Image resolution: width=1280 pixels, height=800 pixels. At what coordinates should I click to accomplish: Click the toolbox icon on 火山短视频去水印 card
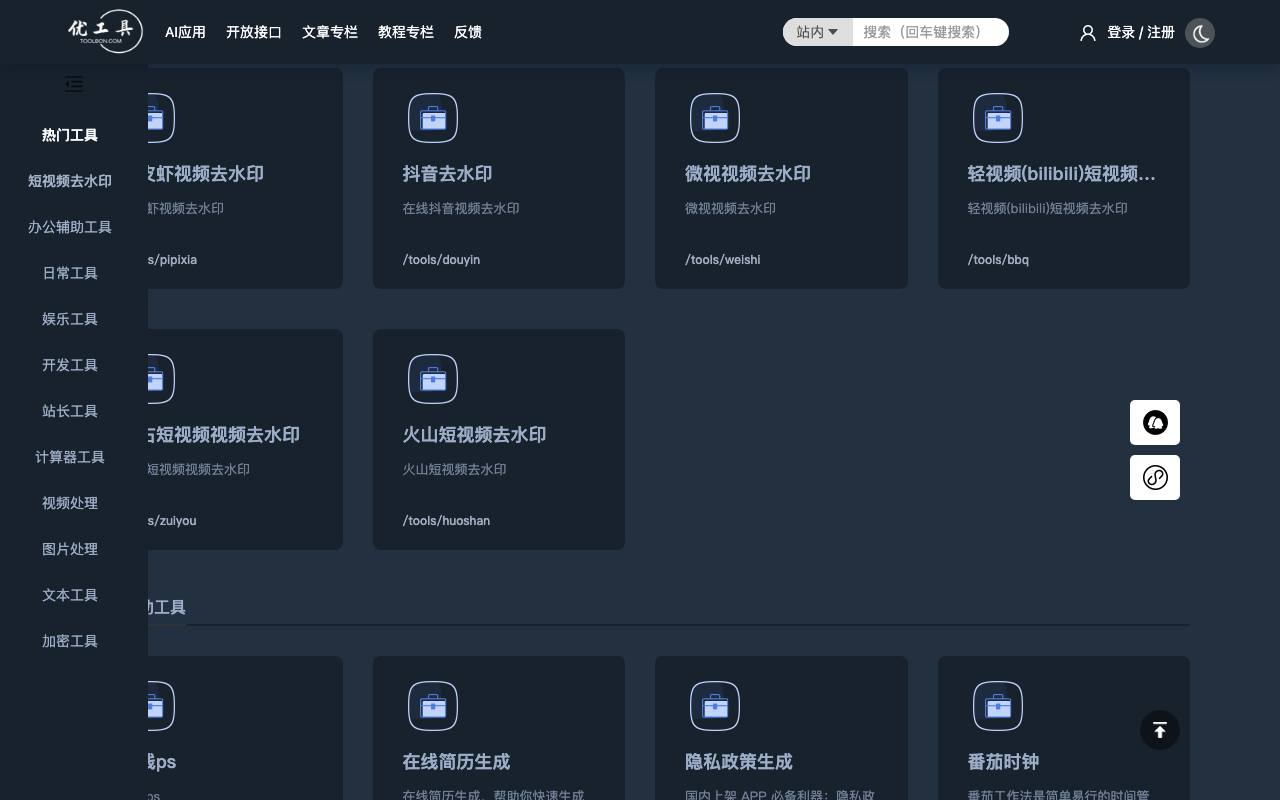pyautogui.click(x=433, y=379)
